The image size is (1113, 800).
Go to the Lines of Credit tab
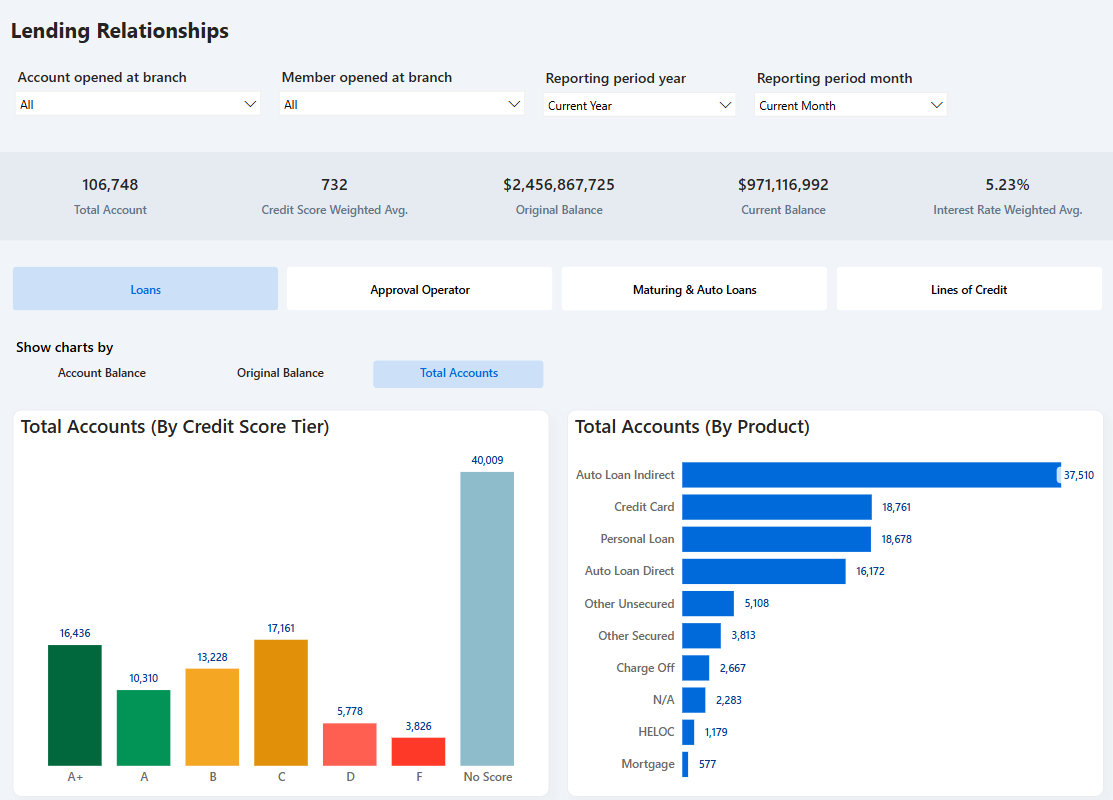tap(968, 289)
